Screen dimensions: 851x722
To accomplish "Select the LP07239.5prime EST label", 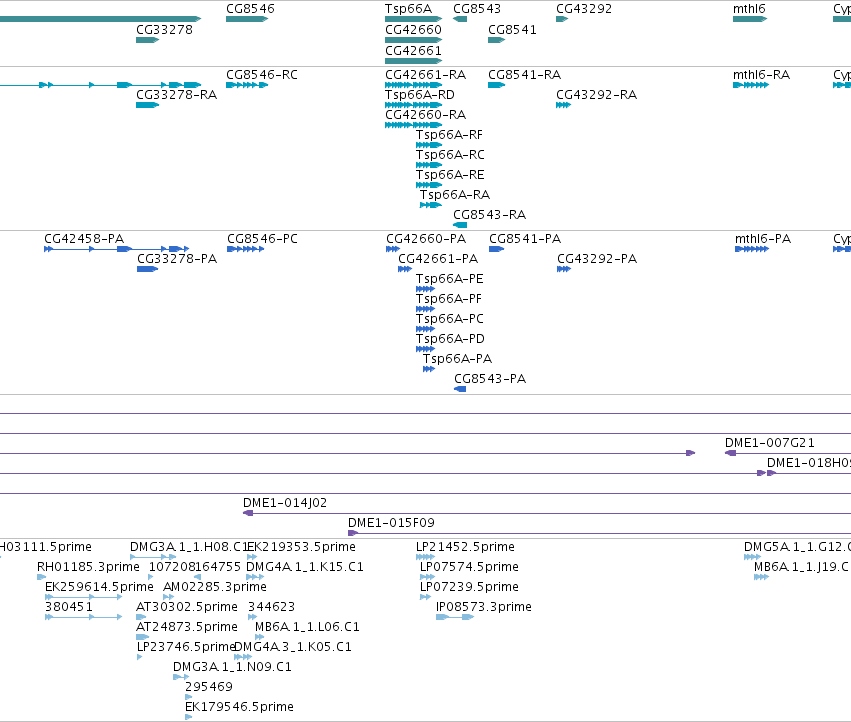I will 469,587.
